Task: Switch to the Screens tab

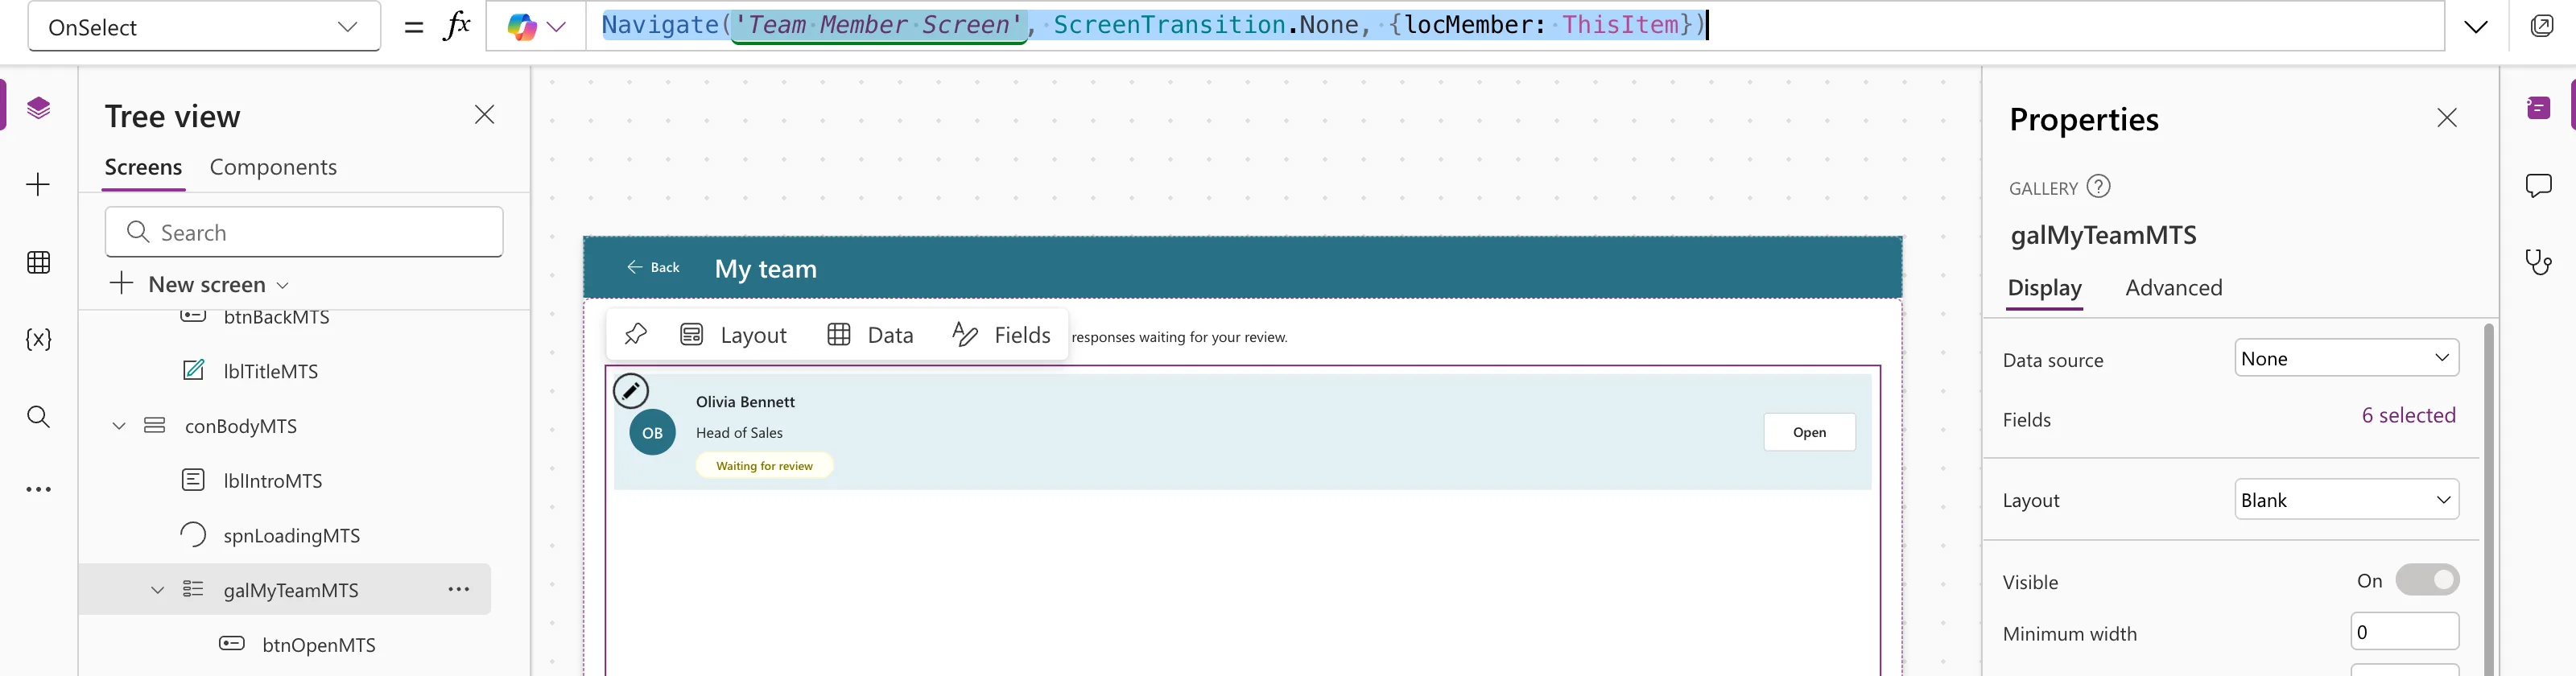Action: [x=144, y=167]
